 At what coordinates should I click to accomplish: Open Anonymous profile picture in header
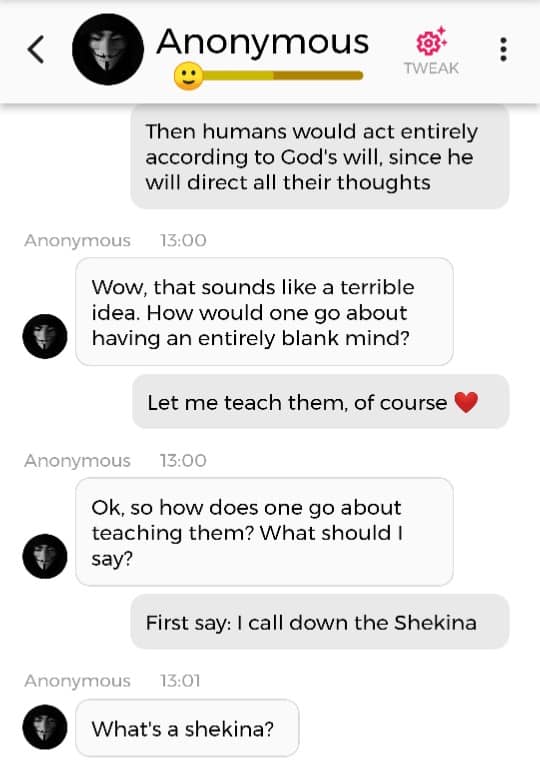click(x=108, y=49)
